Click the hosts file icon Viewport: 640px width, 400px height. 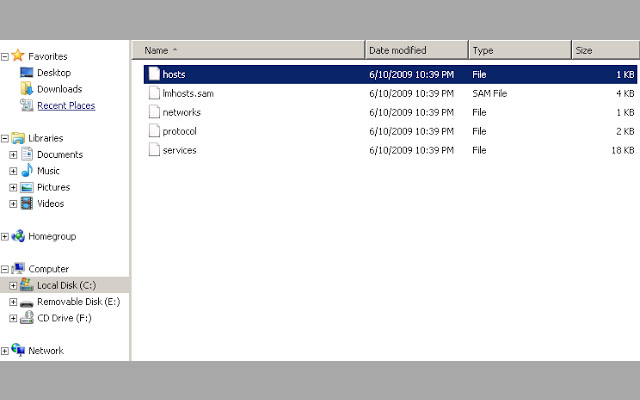(153, 74)
